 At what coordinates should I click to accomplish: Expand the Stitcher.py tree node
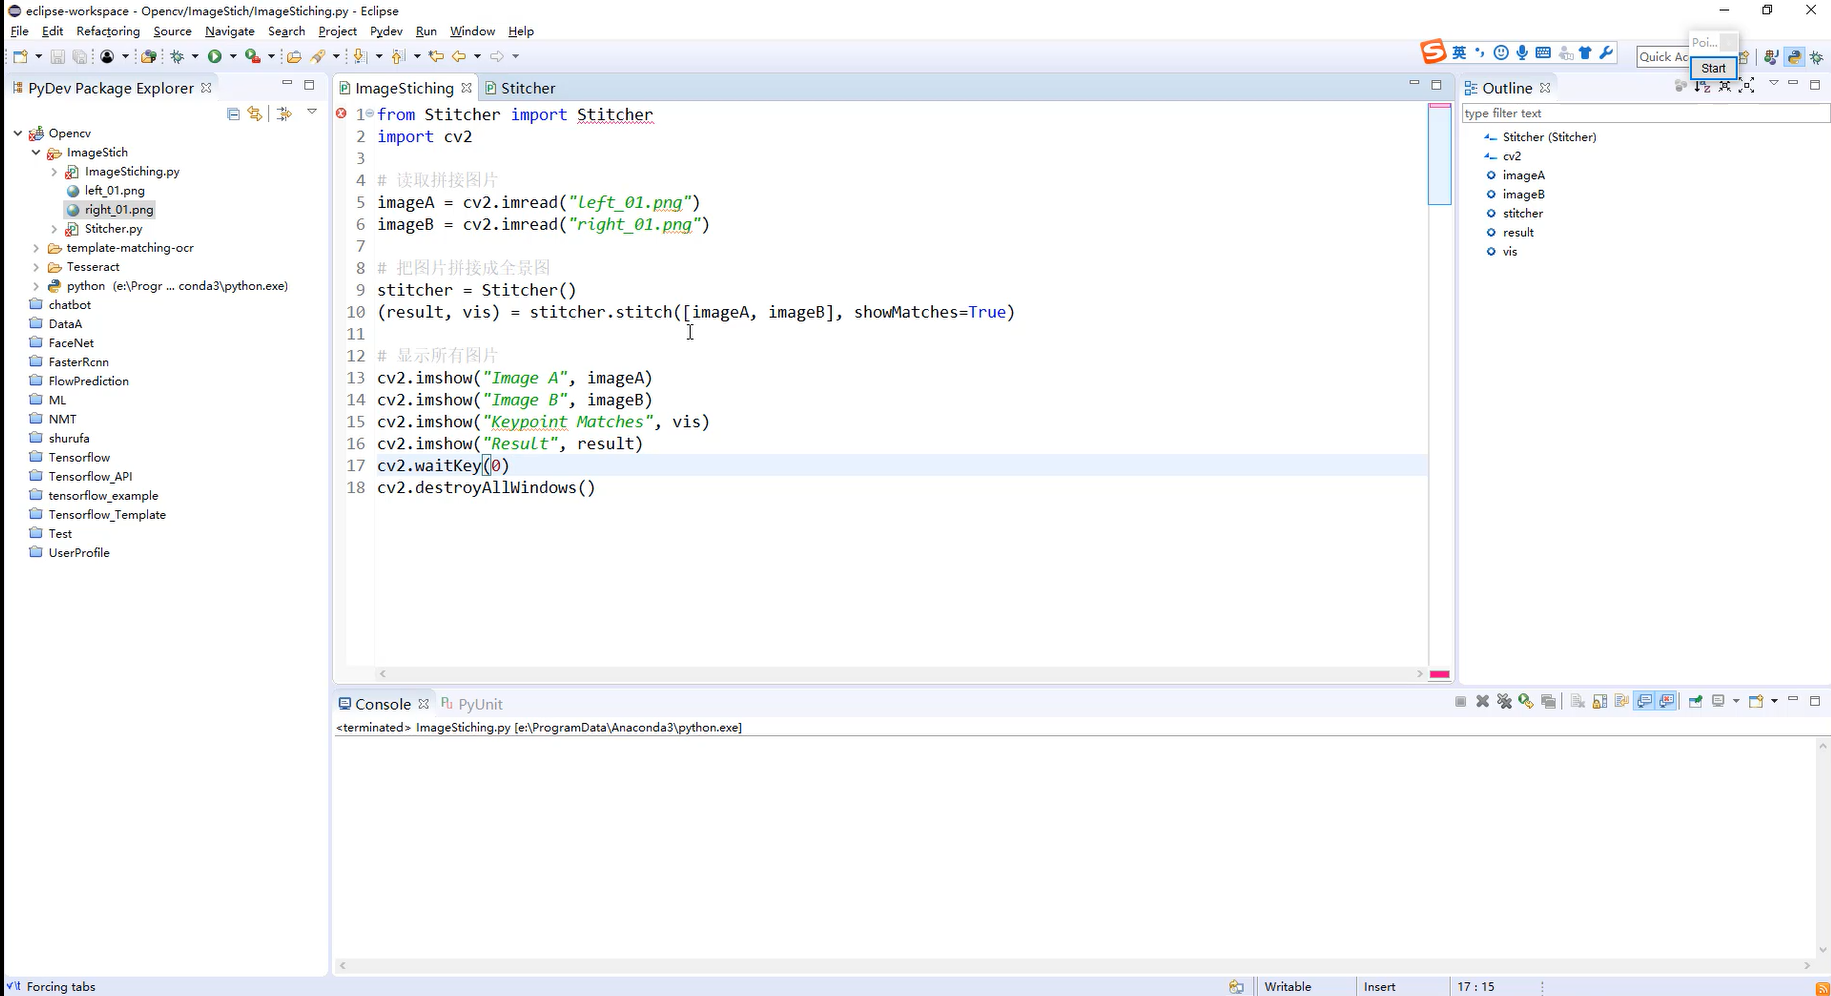tap(54, 229)
